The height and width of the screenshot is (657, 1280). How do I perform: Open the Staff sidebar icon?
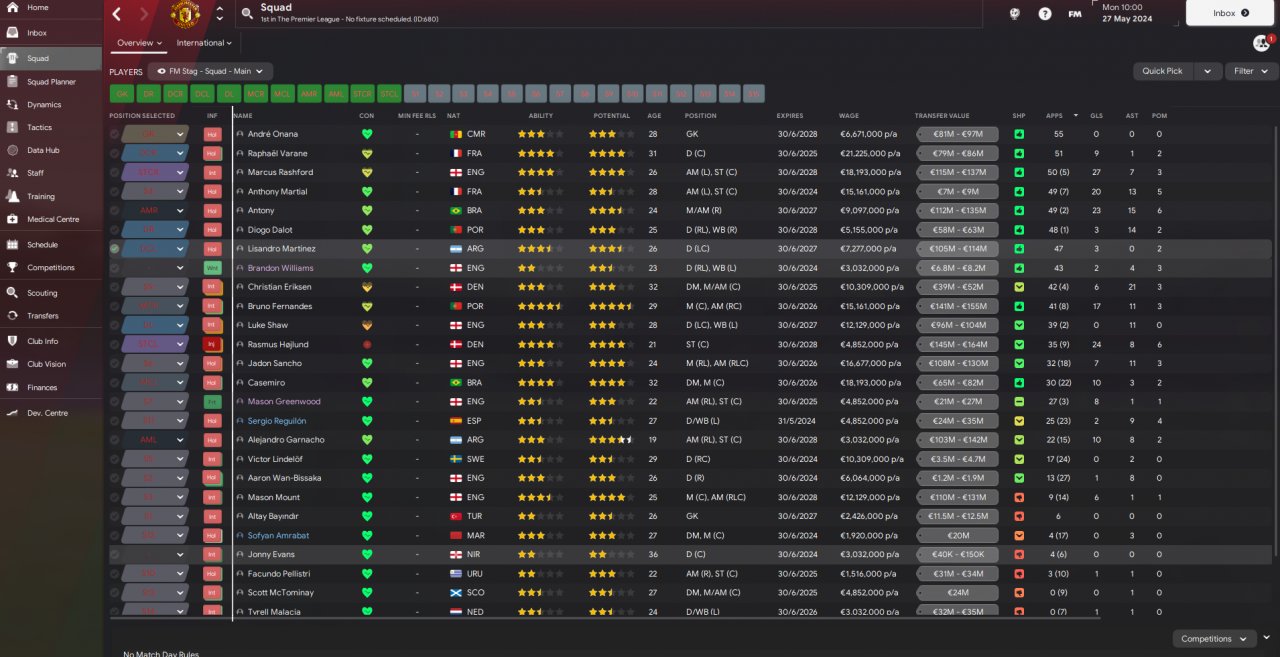point(12,173)
